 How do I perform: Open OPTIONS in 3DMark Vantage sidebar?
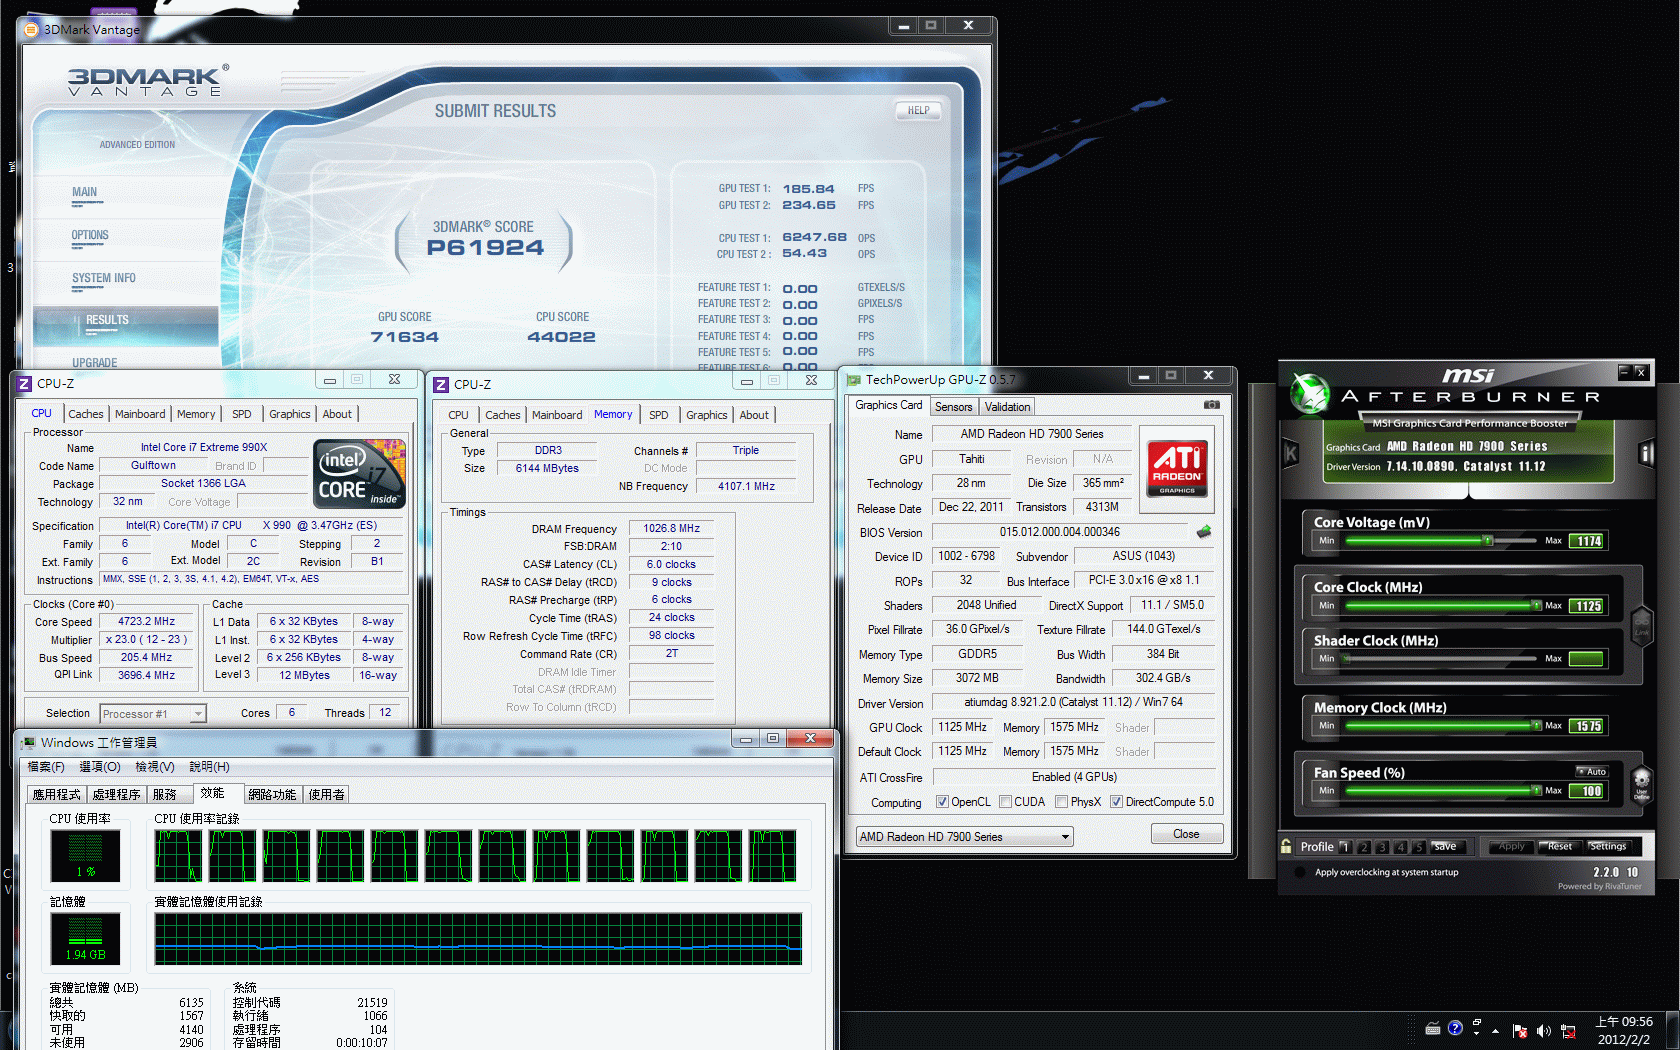(90, 236)
